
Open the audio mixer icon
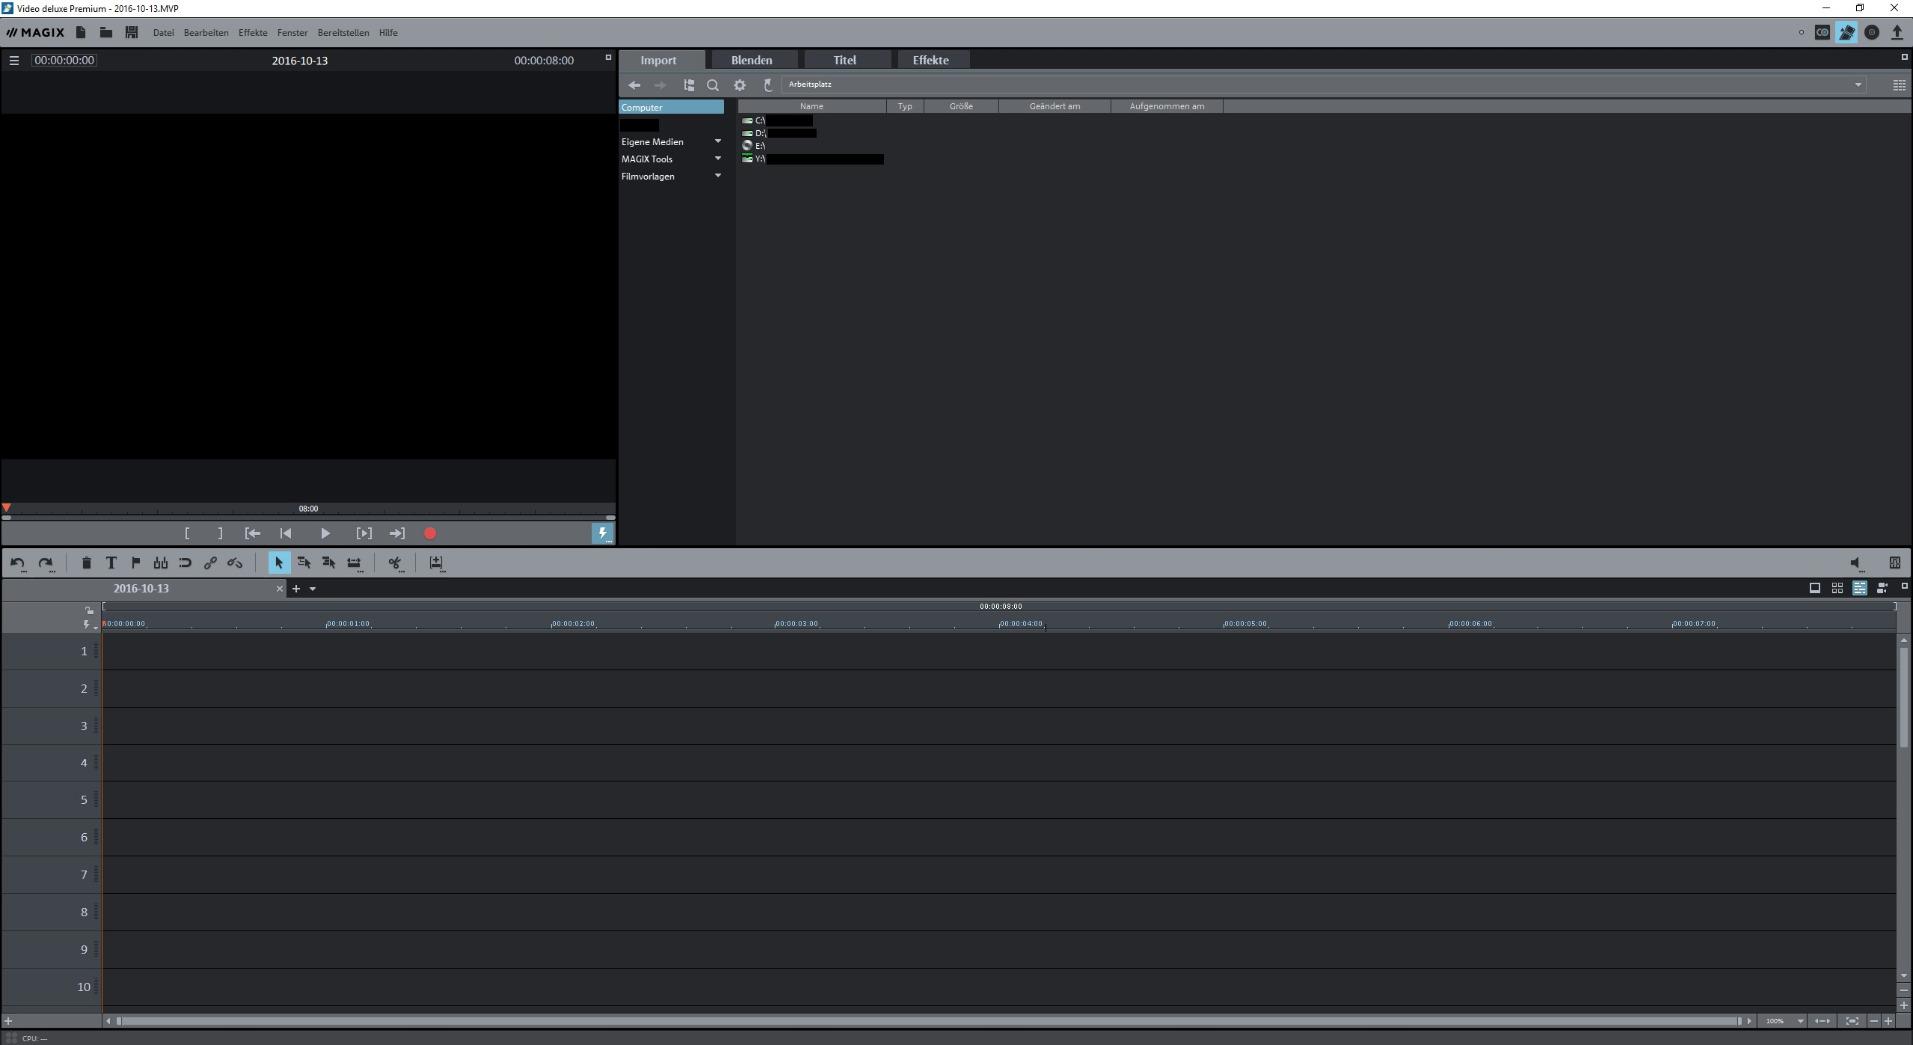pos(1894,563)
